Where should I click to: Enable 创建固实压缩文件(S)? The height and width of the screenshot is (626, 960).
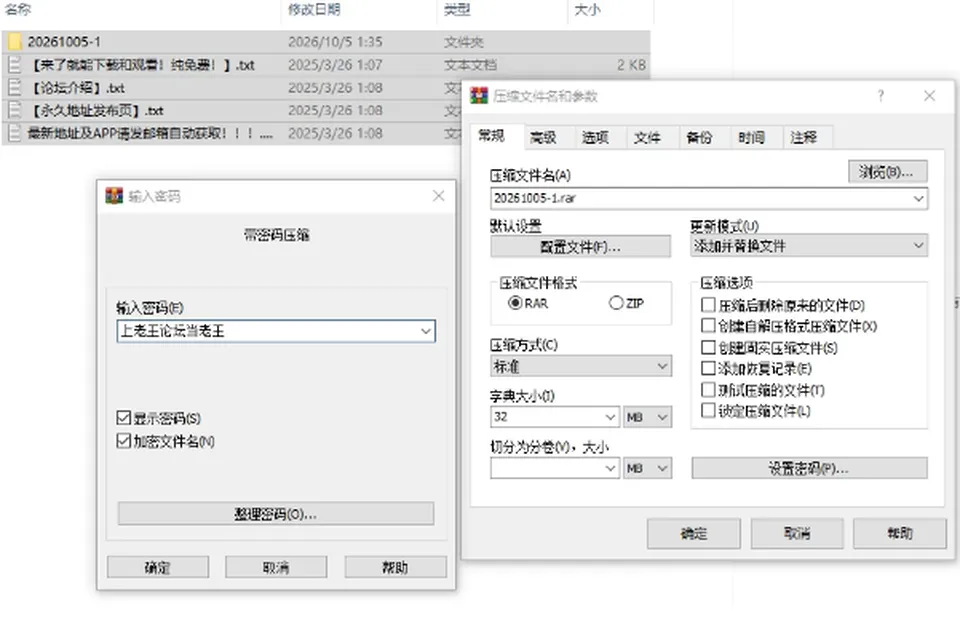[x=708, y=347]
